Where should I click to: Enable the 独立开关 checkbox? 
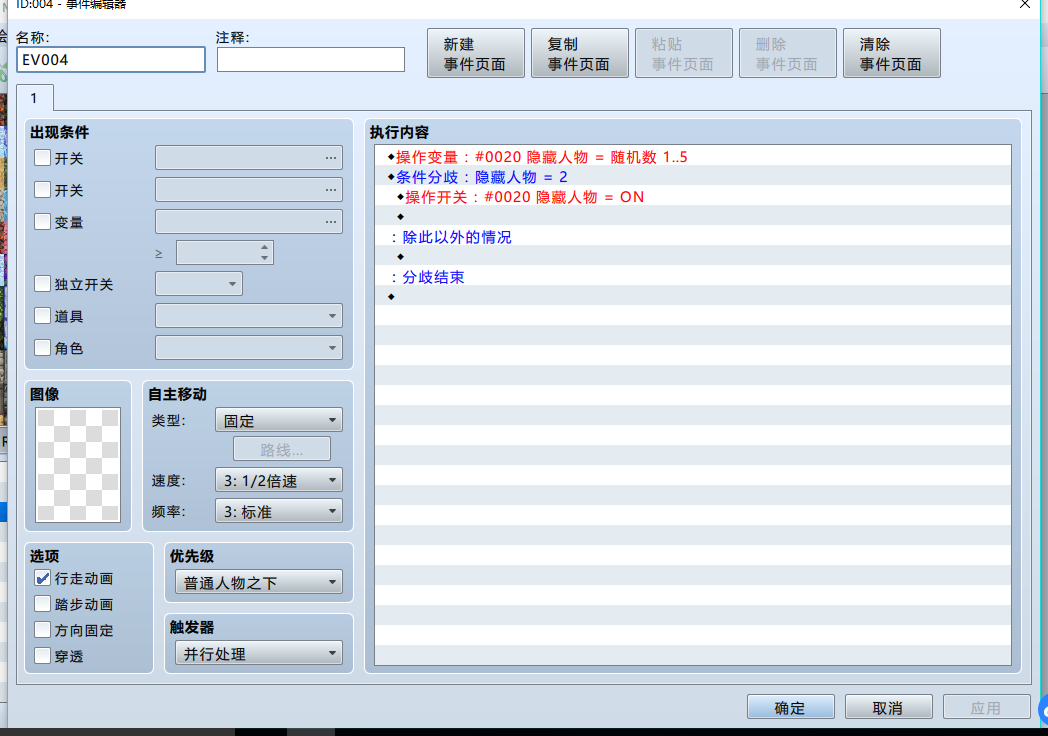(42, 283)
